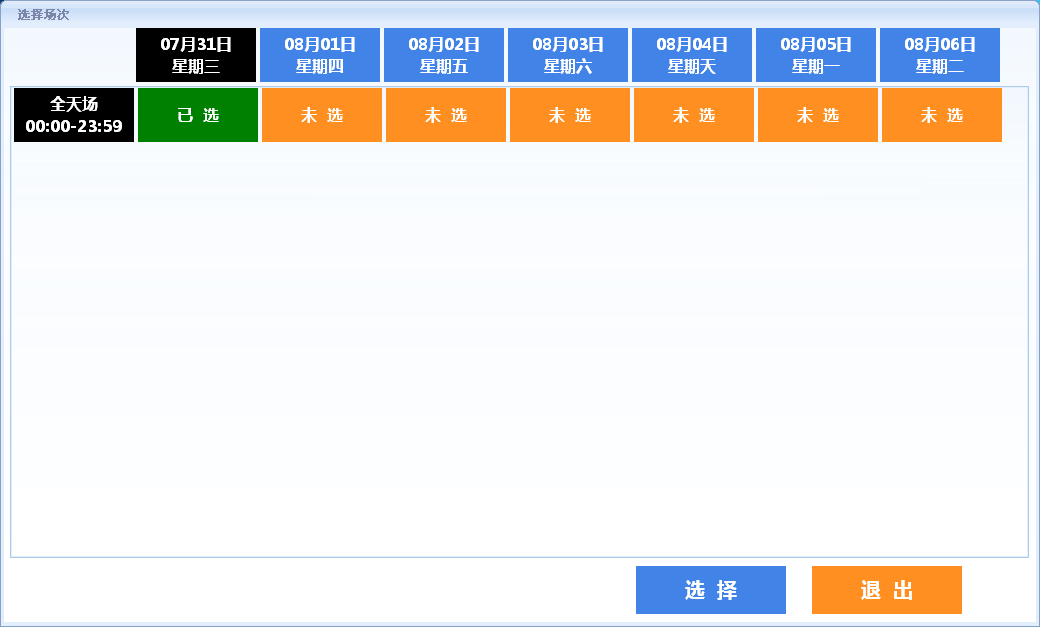Screen dimensions: 1040x627
Task: Toggle the 未选 slot under 08月05日 星期一
Action: click(x=818, y=115)
